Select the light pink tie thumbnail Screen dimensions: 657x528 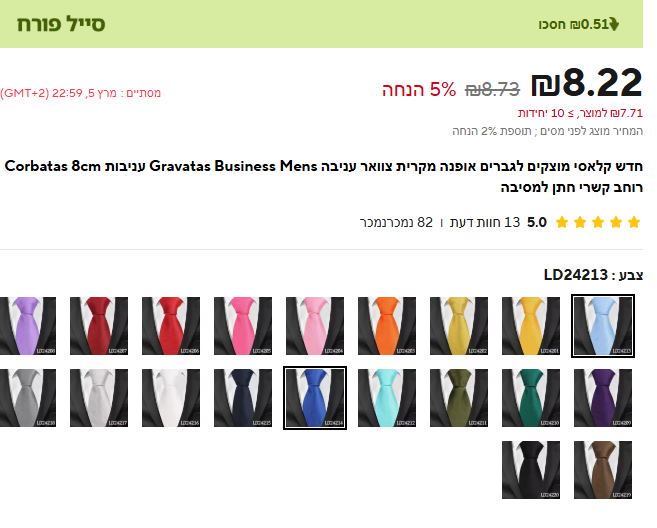(315, 326)
